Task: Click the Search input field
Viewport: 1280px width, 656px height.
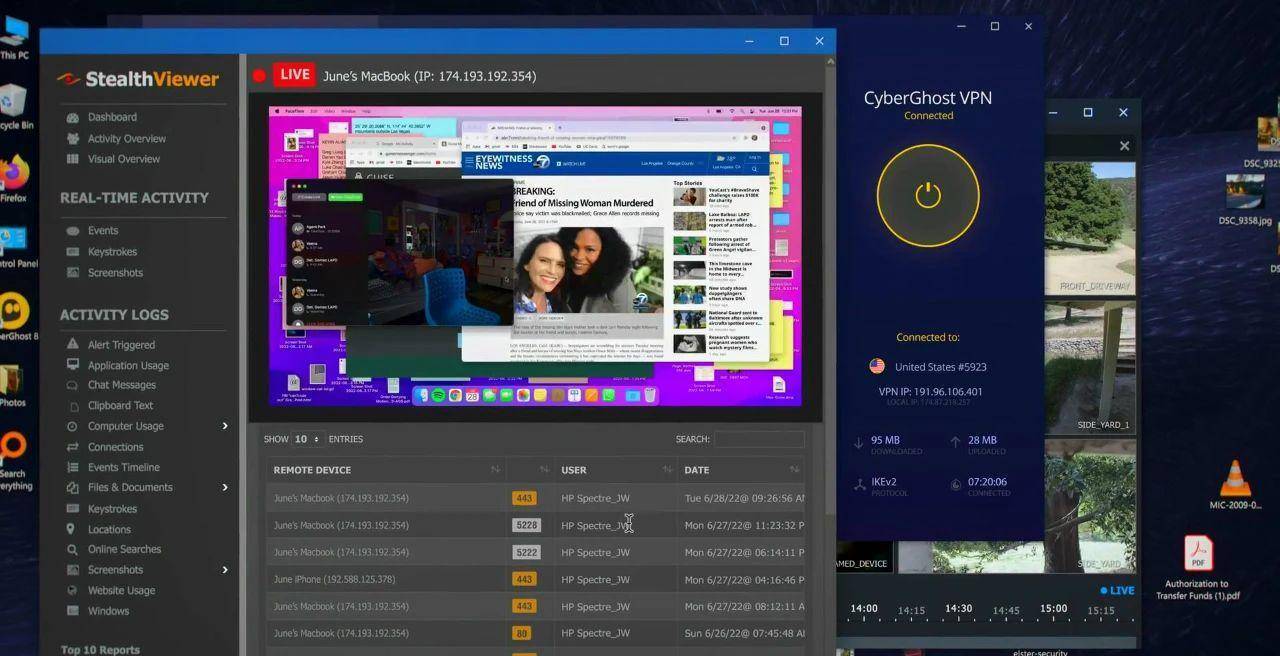Action: click(x=759, y=439)
